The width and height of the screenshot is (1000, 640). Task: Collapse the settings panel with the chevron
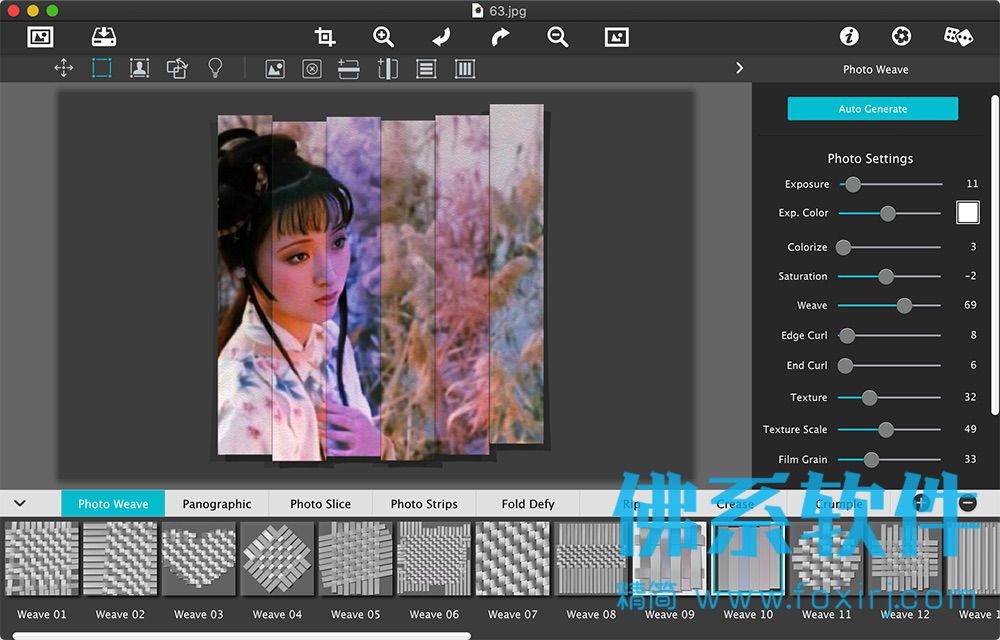(739, 68)
